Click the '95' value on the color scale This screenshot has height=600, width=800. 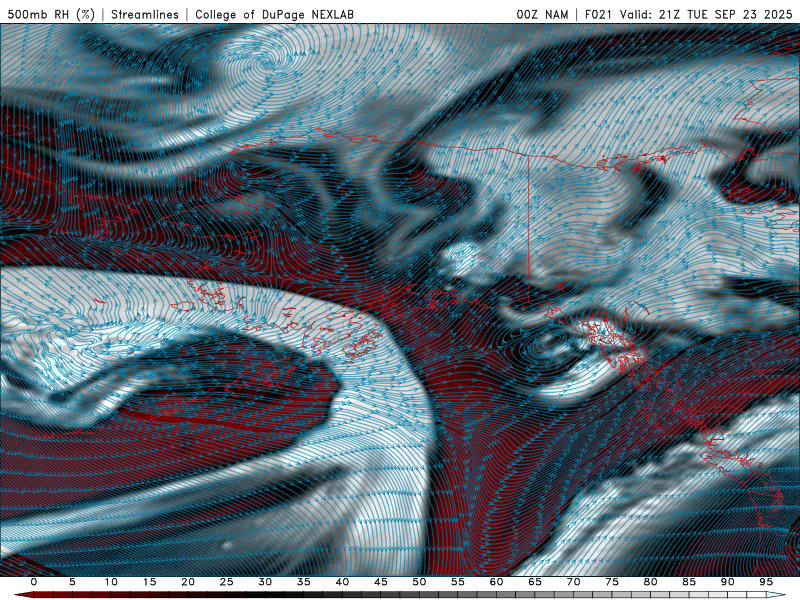[766, 582]
